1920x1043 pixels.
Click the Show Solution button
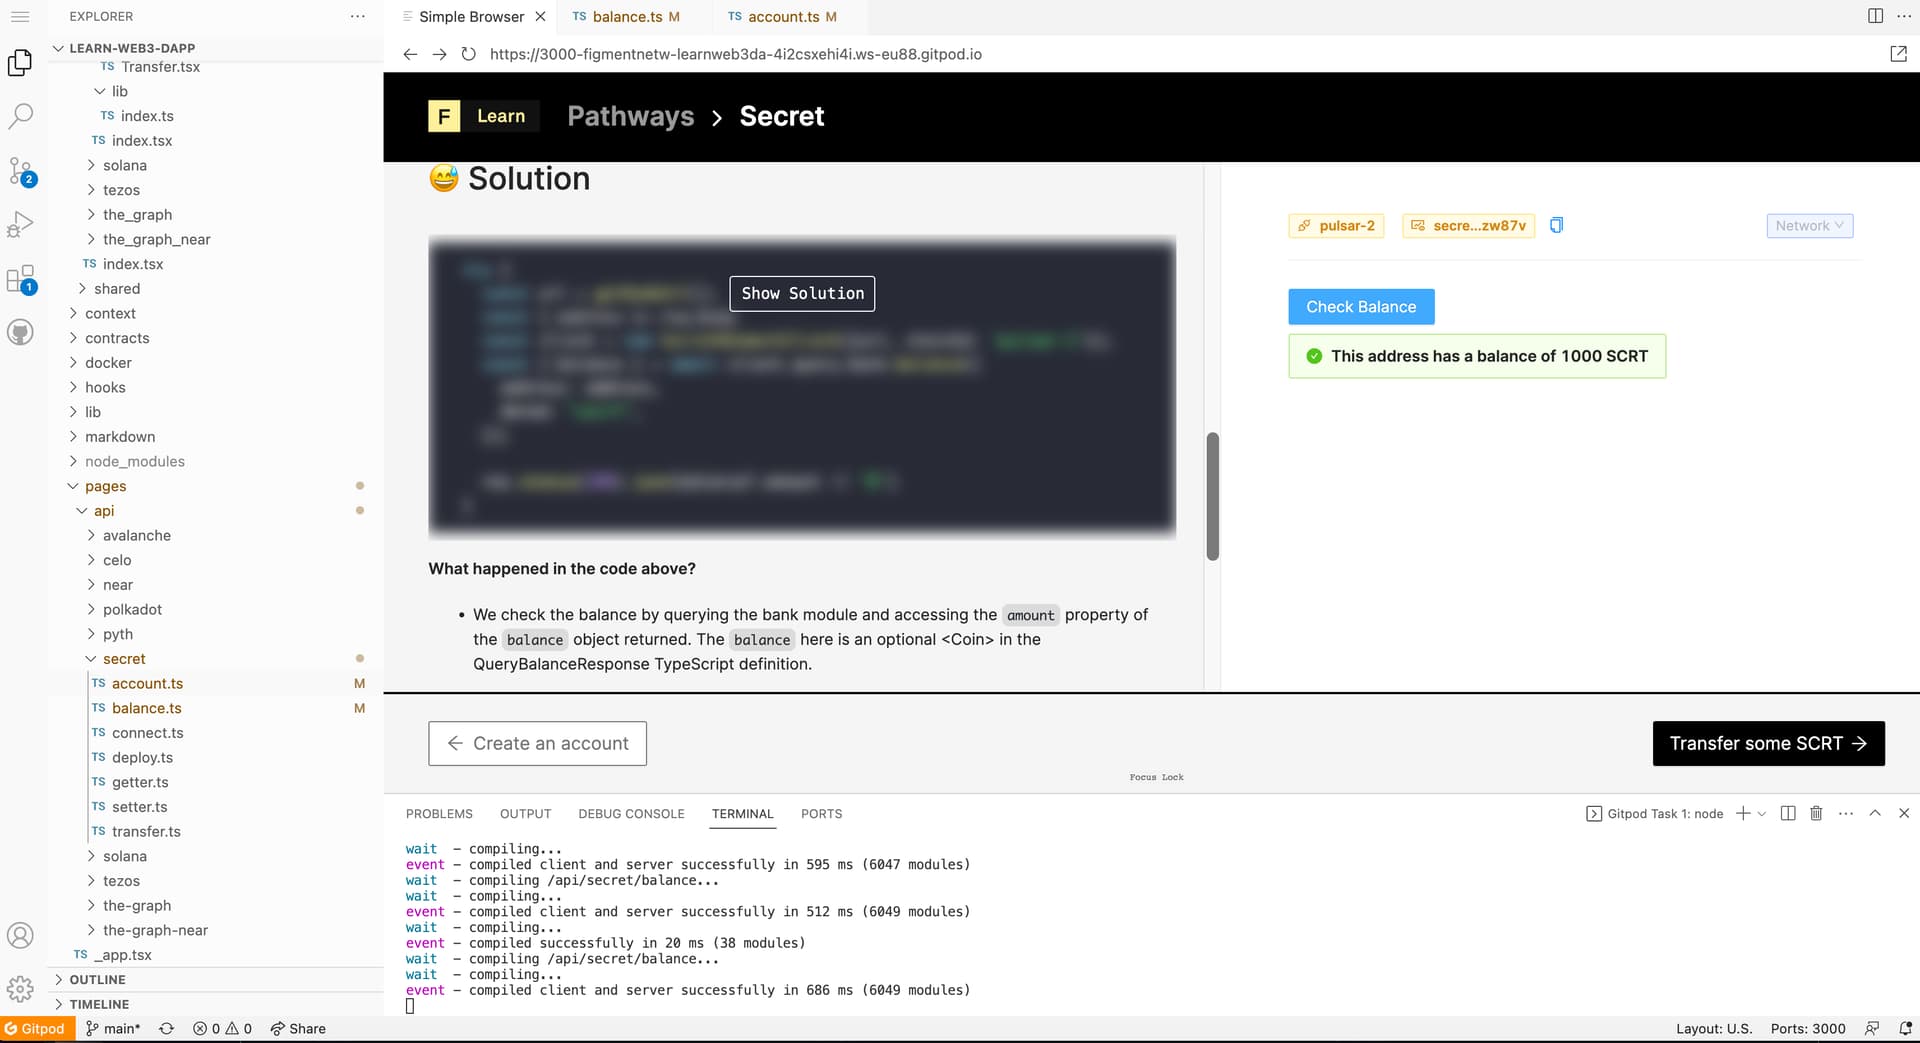point(802,294)
